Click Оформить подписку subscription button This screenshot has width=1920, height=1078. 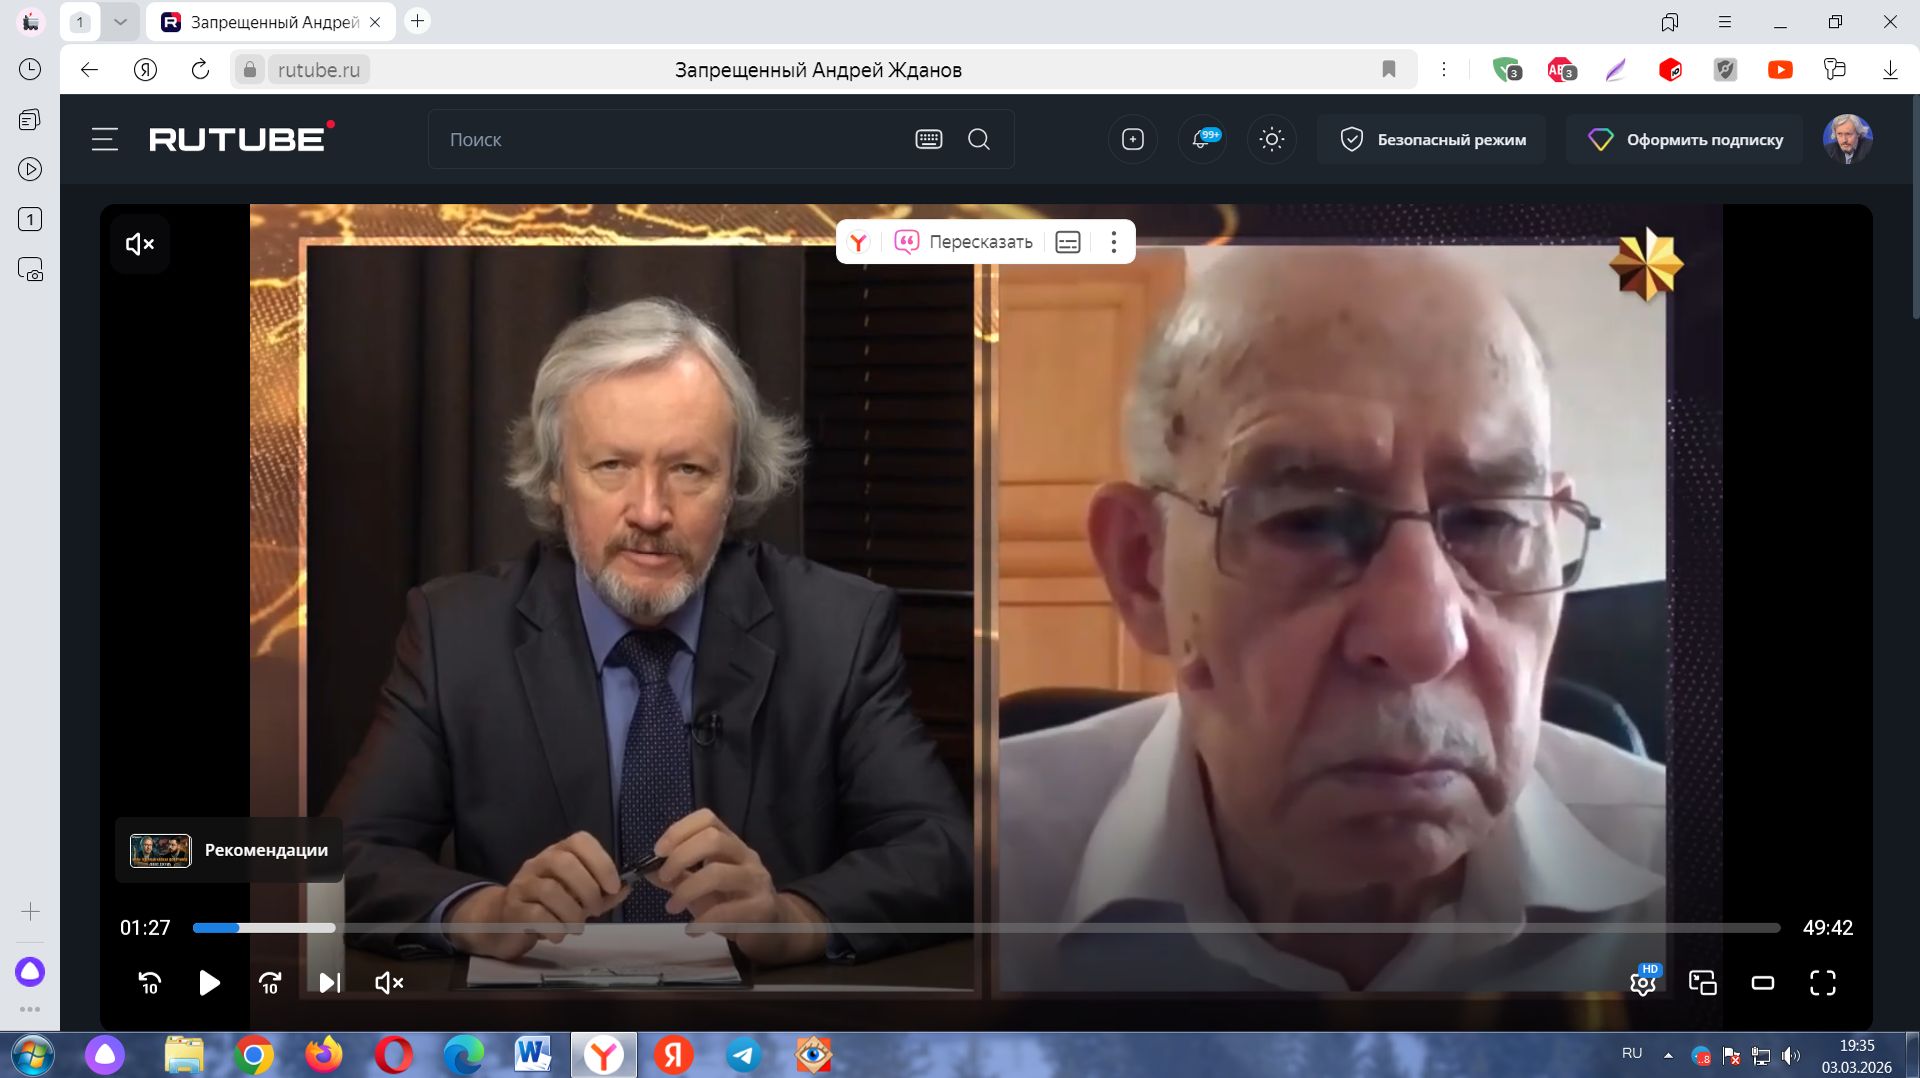pyautogui.click(x=1685, y=139)
